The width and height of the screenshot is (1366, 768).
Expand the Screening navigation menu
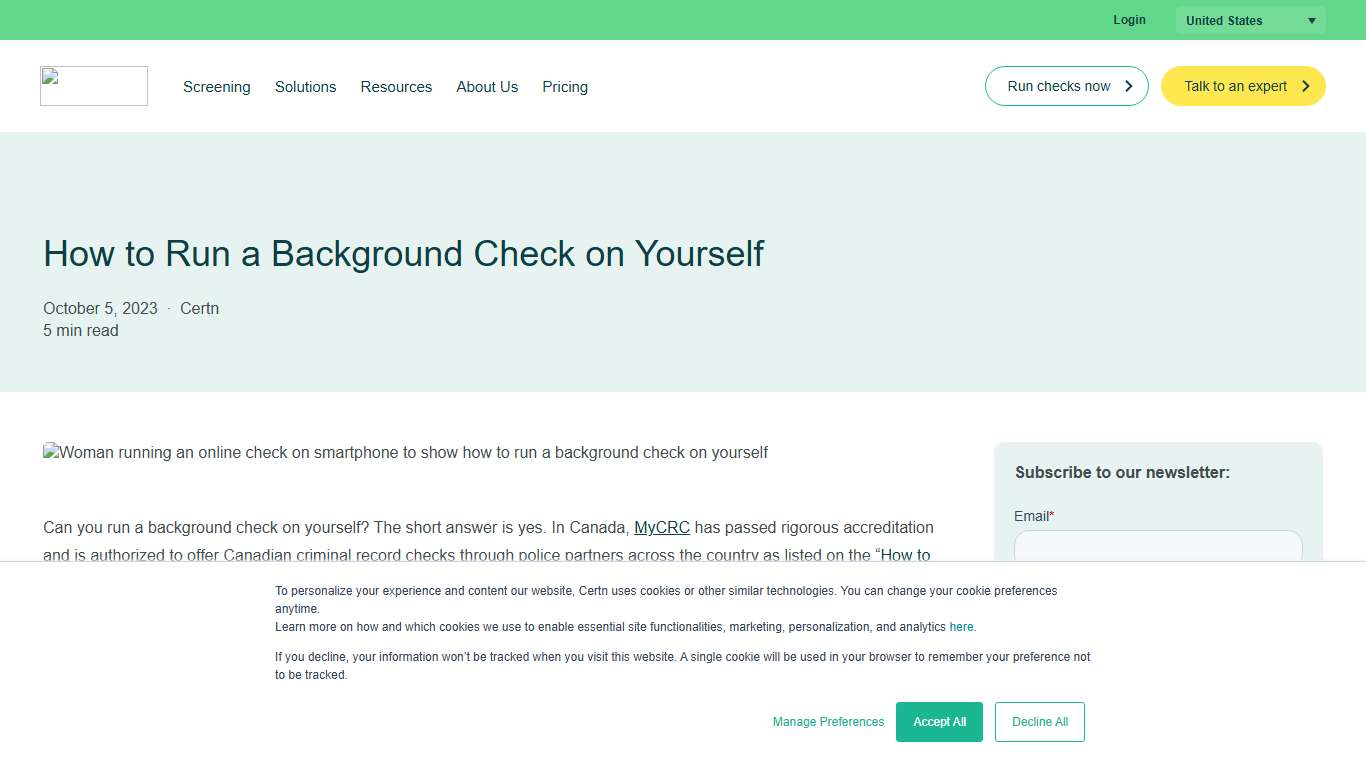coord(216,87)
